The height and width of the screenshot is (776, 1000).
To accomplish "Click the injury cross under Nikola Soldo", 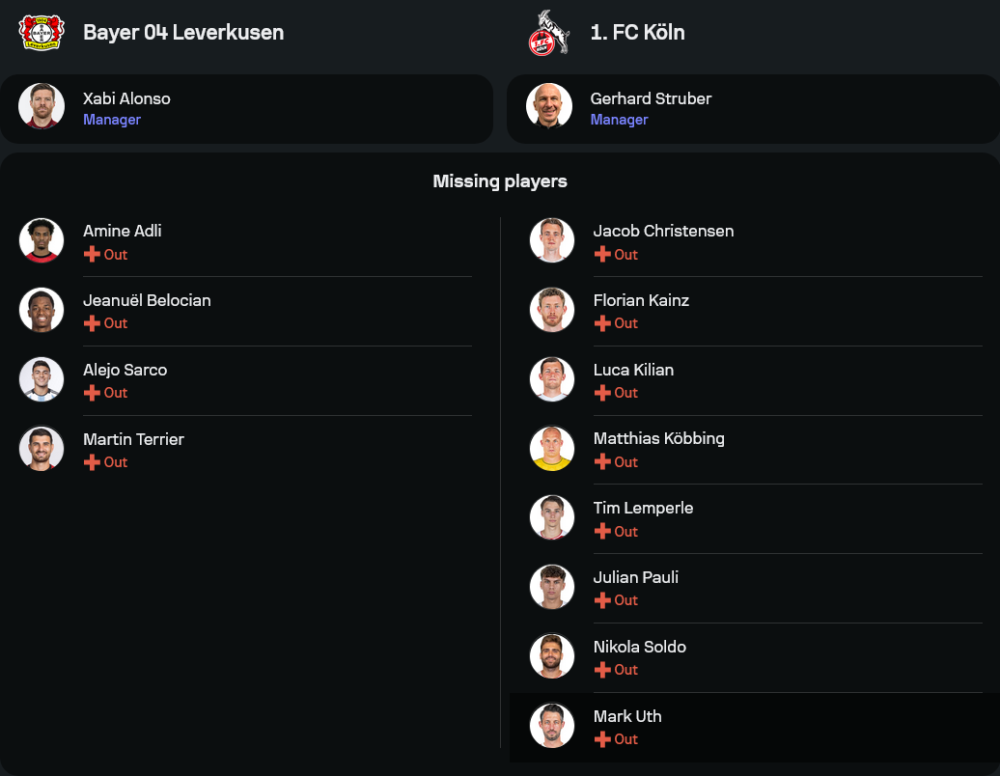I will 602,670.
